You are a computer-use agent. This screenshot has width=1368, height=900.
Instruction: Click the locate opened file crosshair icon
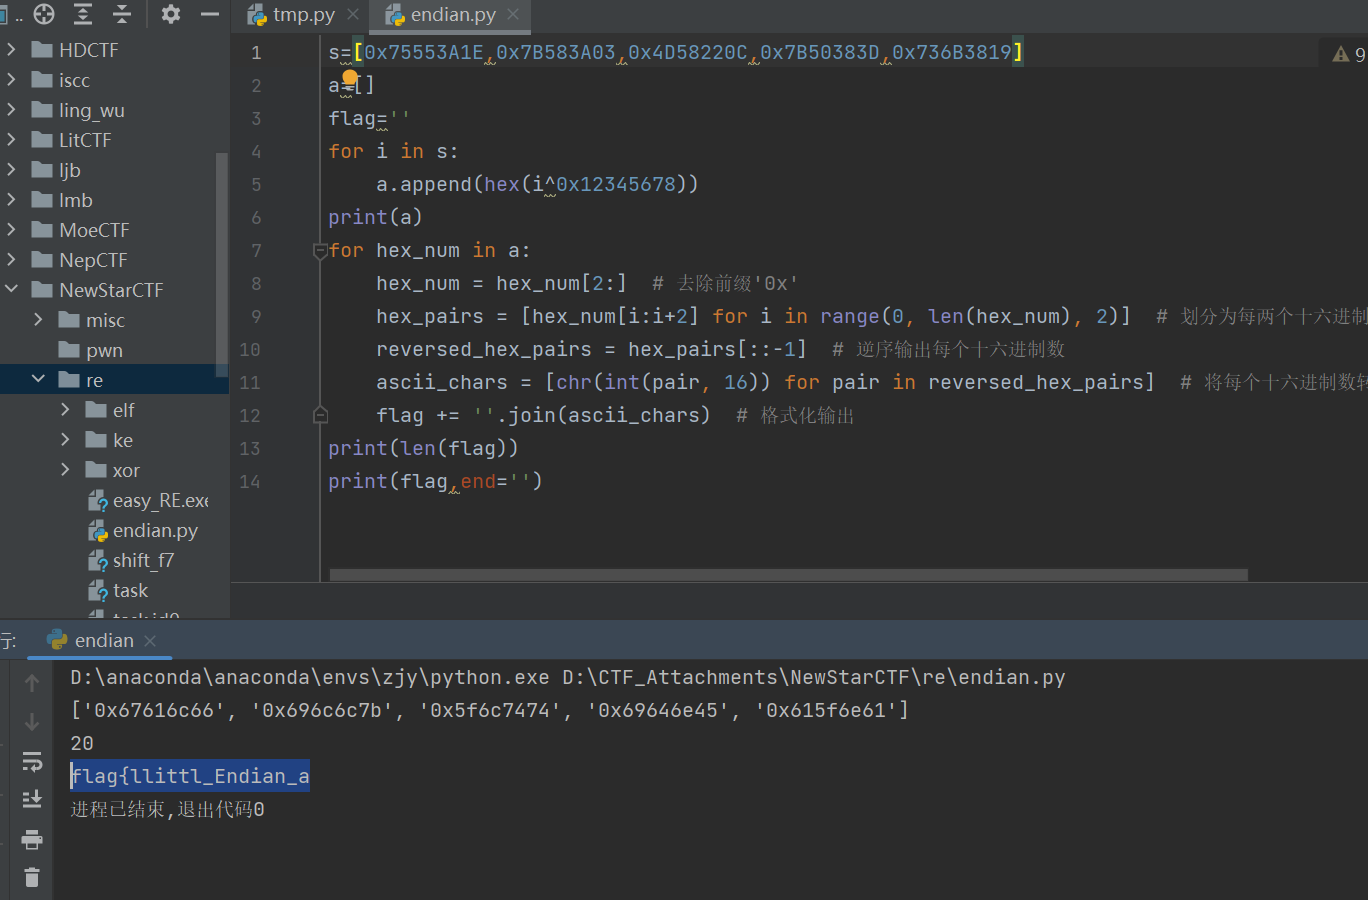coord(44,14)
